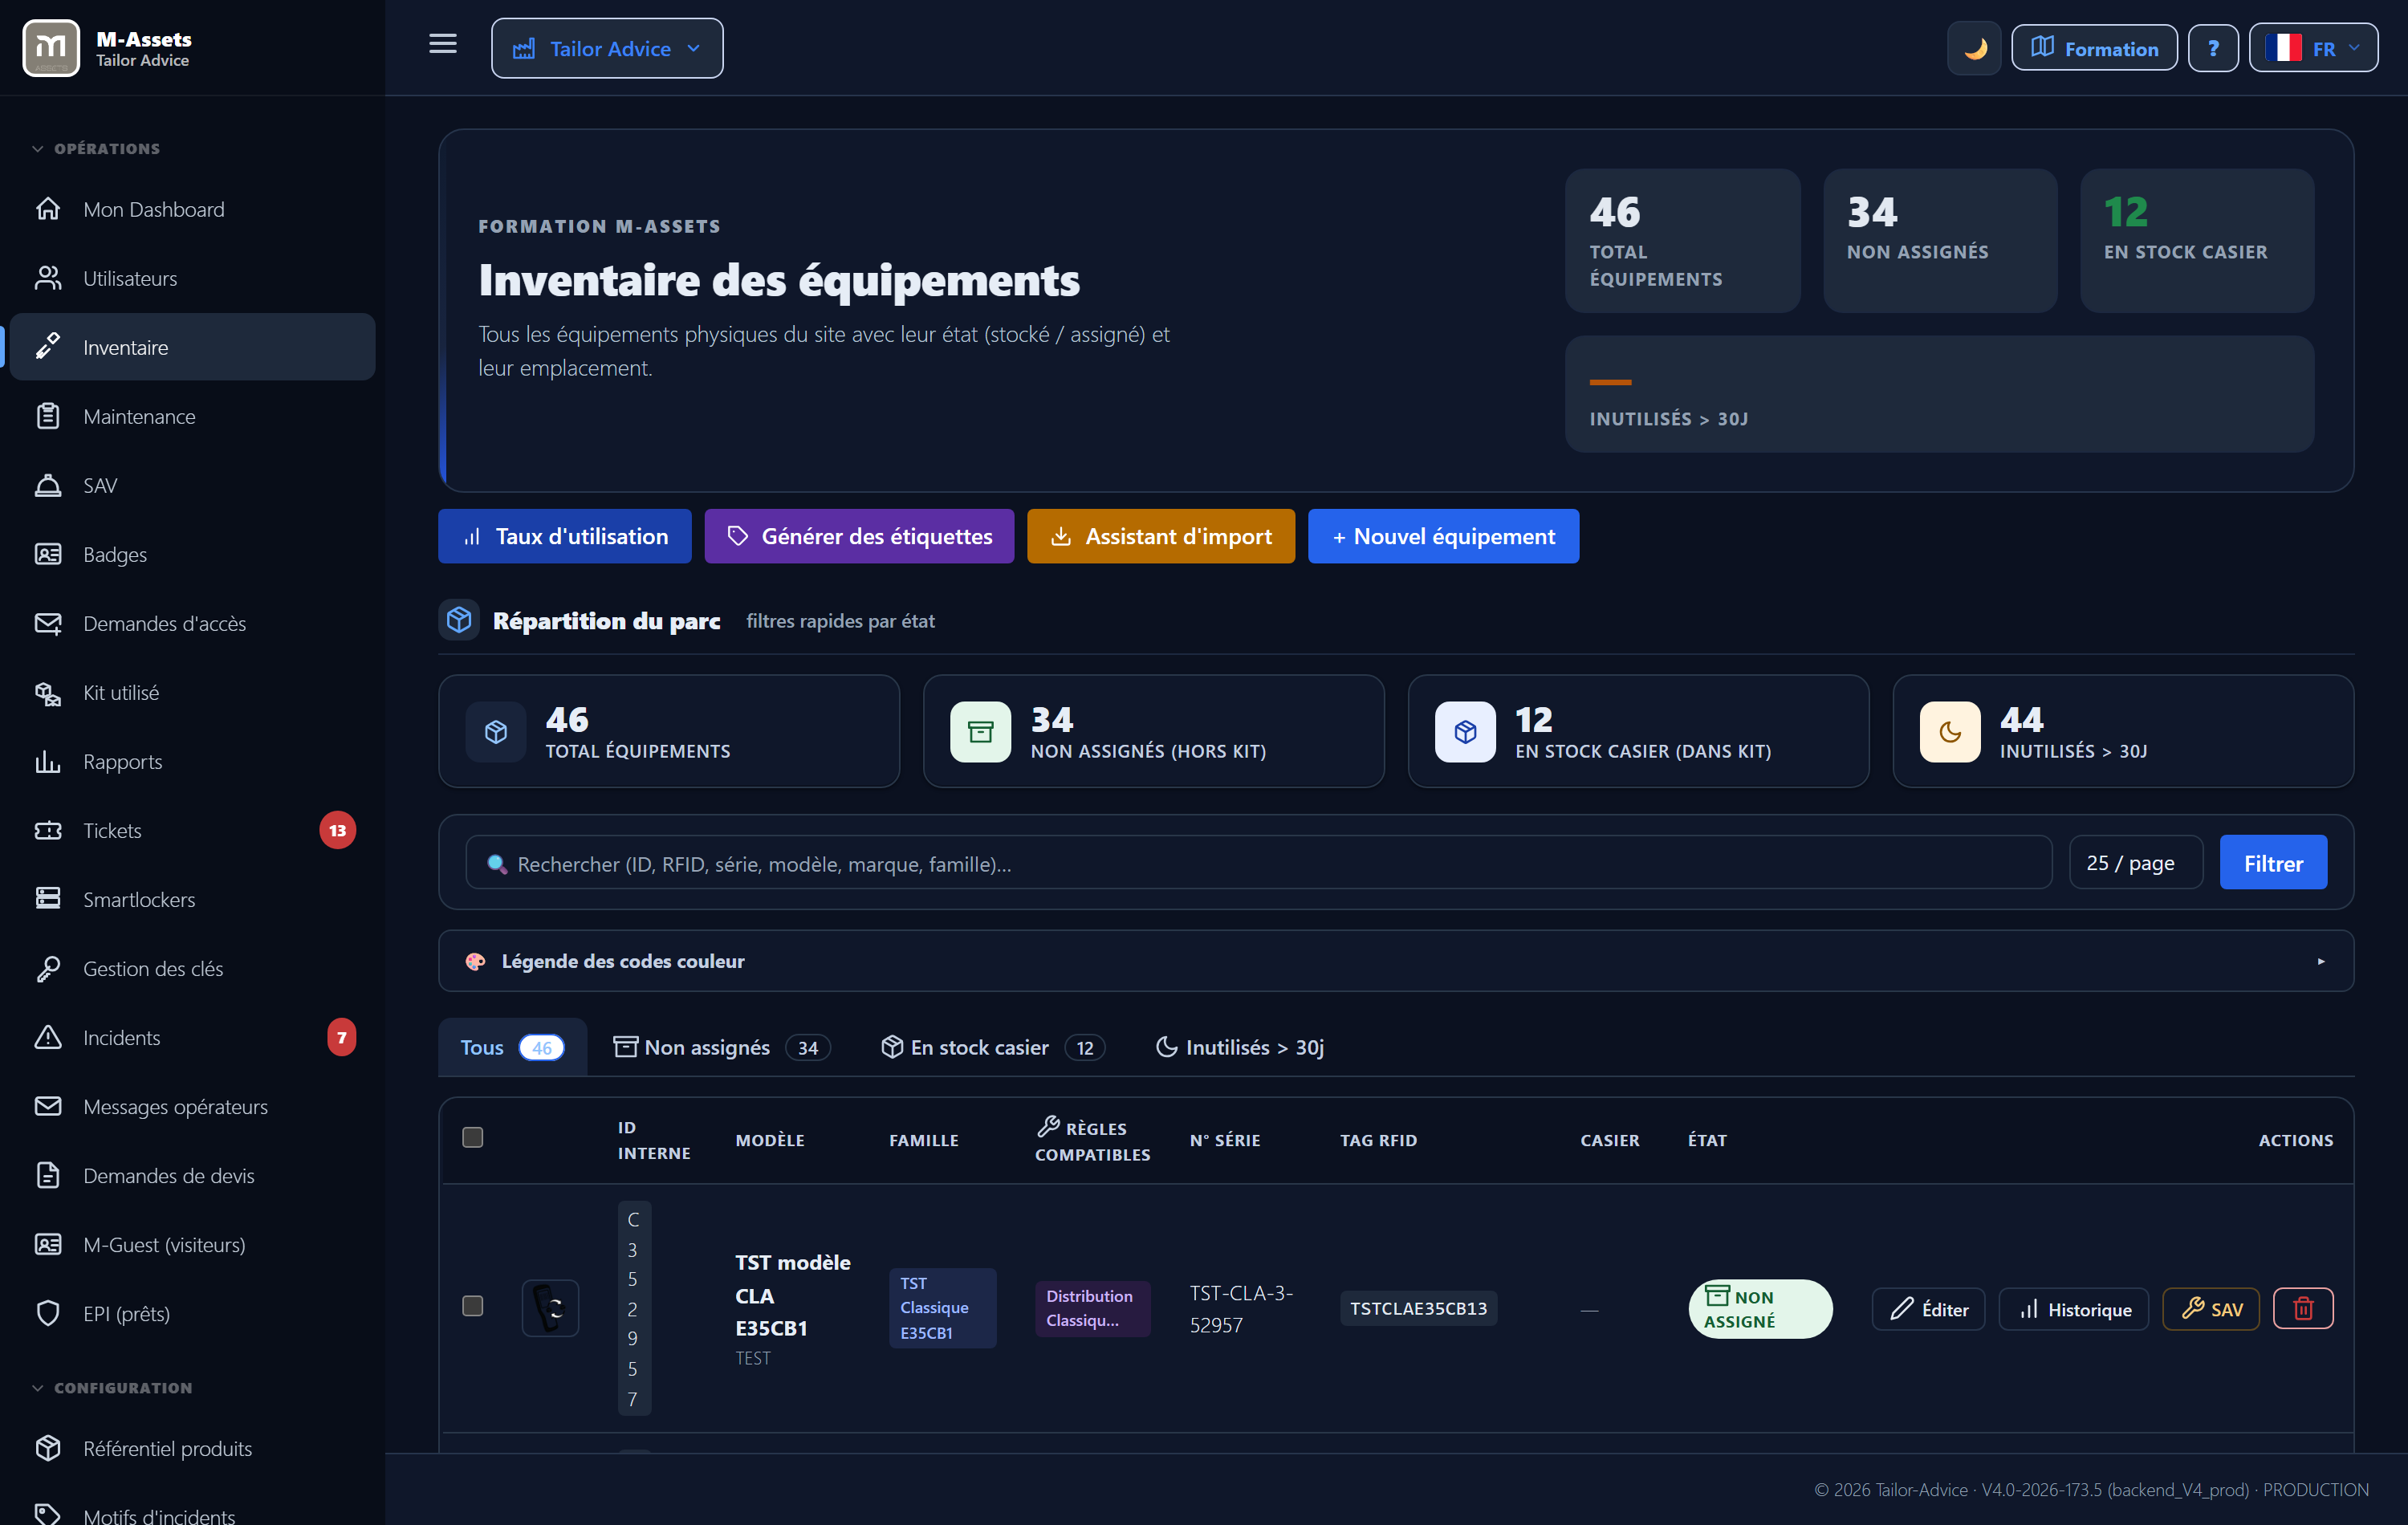The height and width of the screenshot is (1525, 2408).
Task: Open the FR language selector
Action: 2313,48
